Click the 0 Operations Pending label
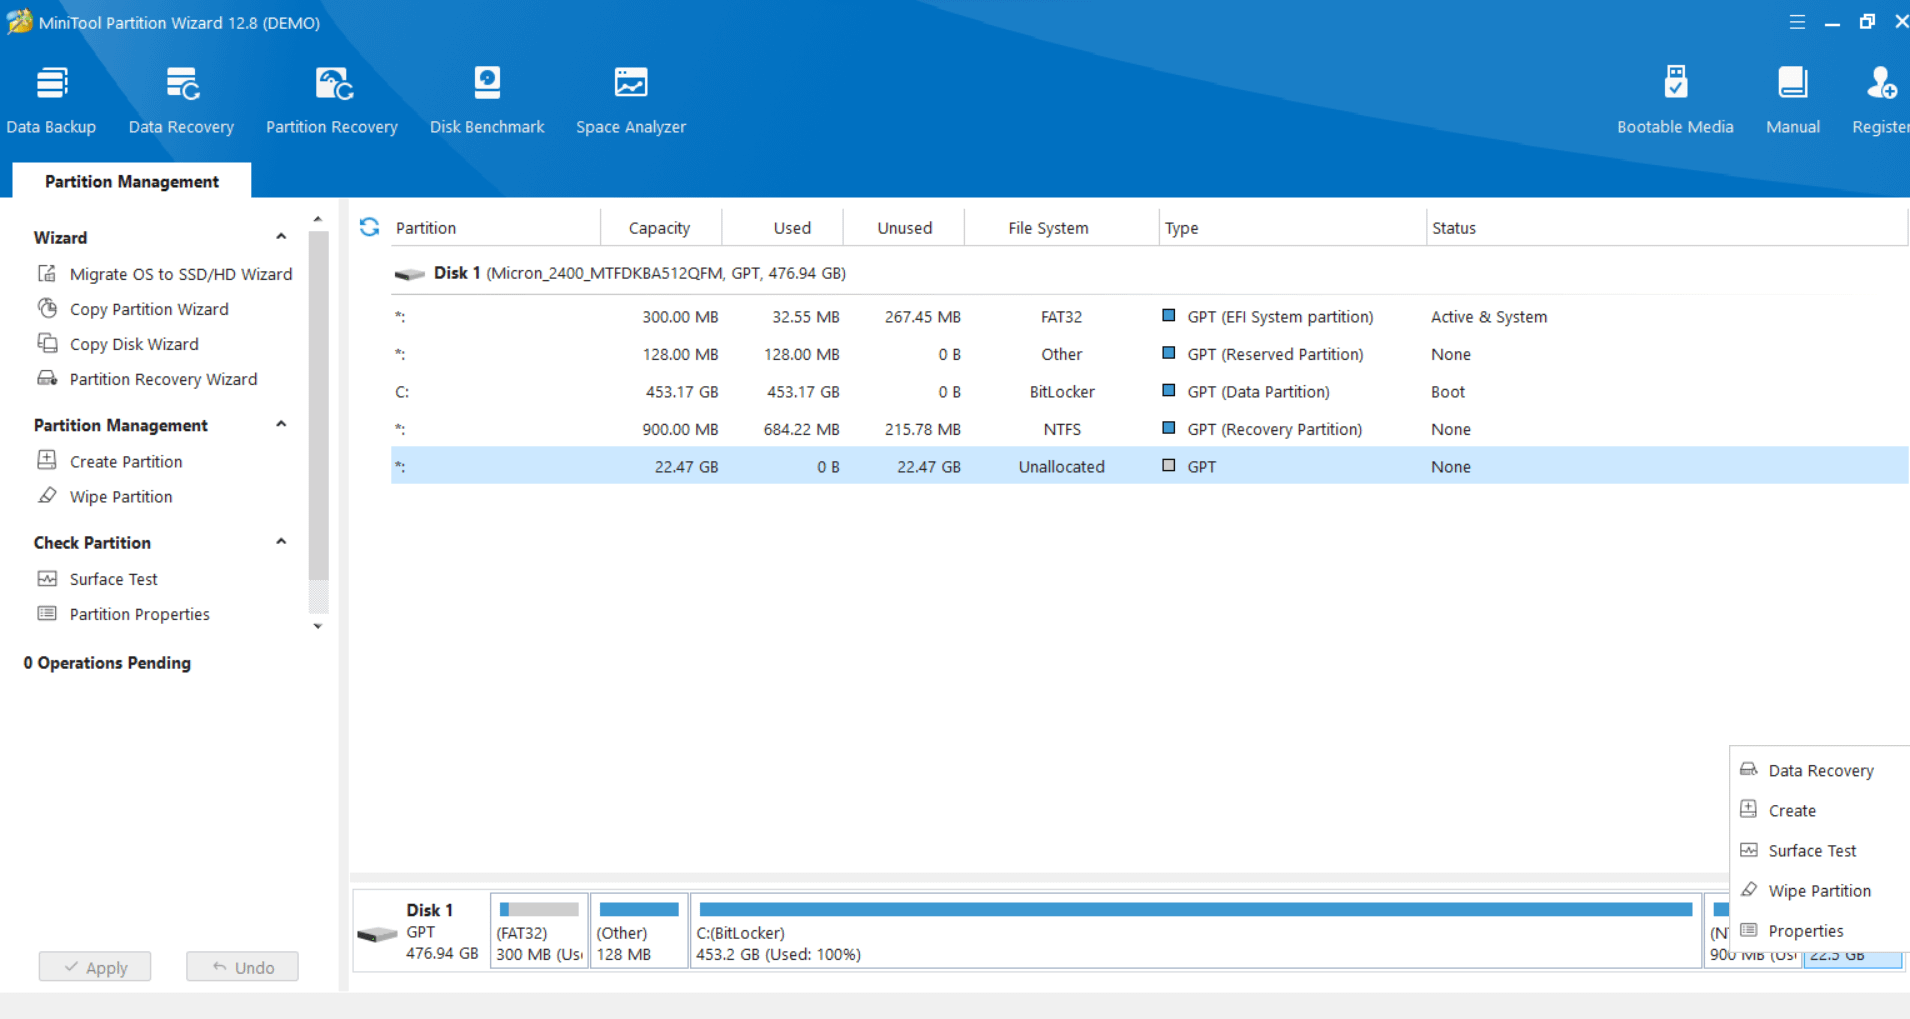Image resolution: width=1910 pixels, height=1019 pixels. click(107, 663)
